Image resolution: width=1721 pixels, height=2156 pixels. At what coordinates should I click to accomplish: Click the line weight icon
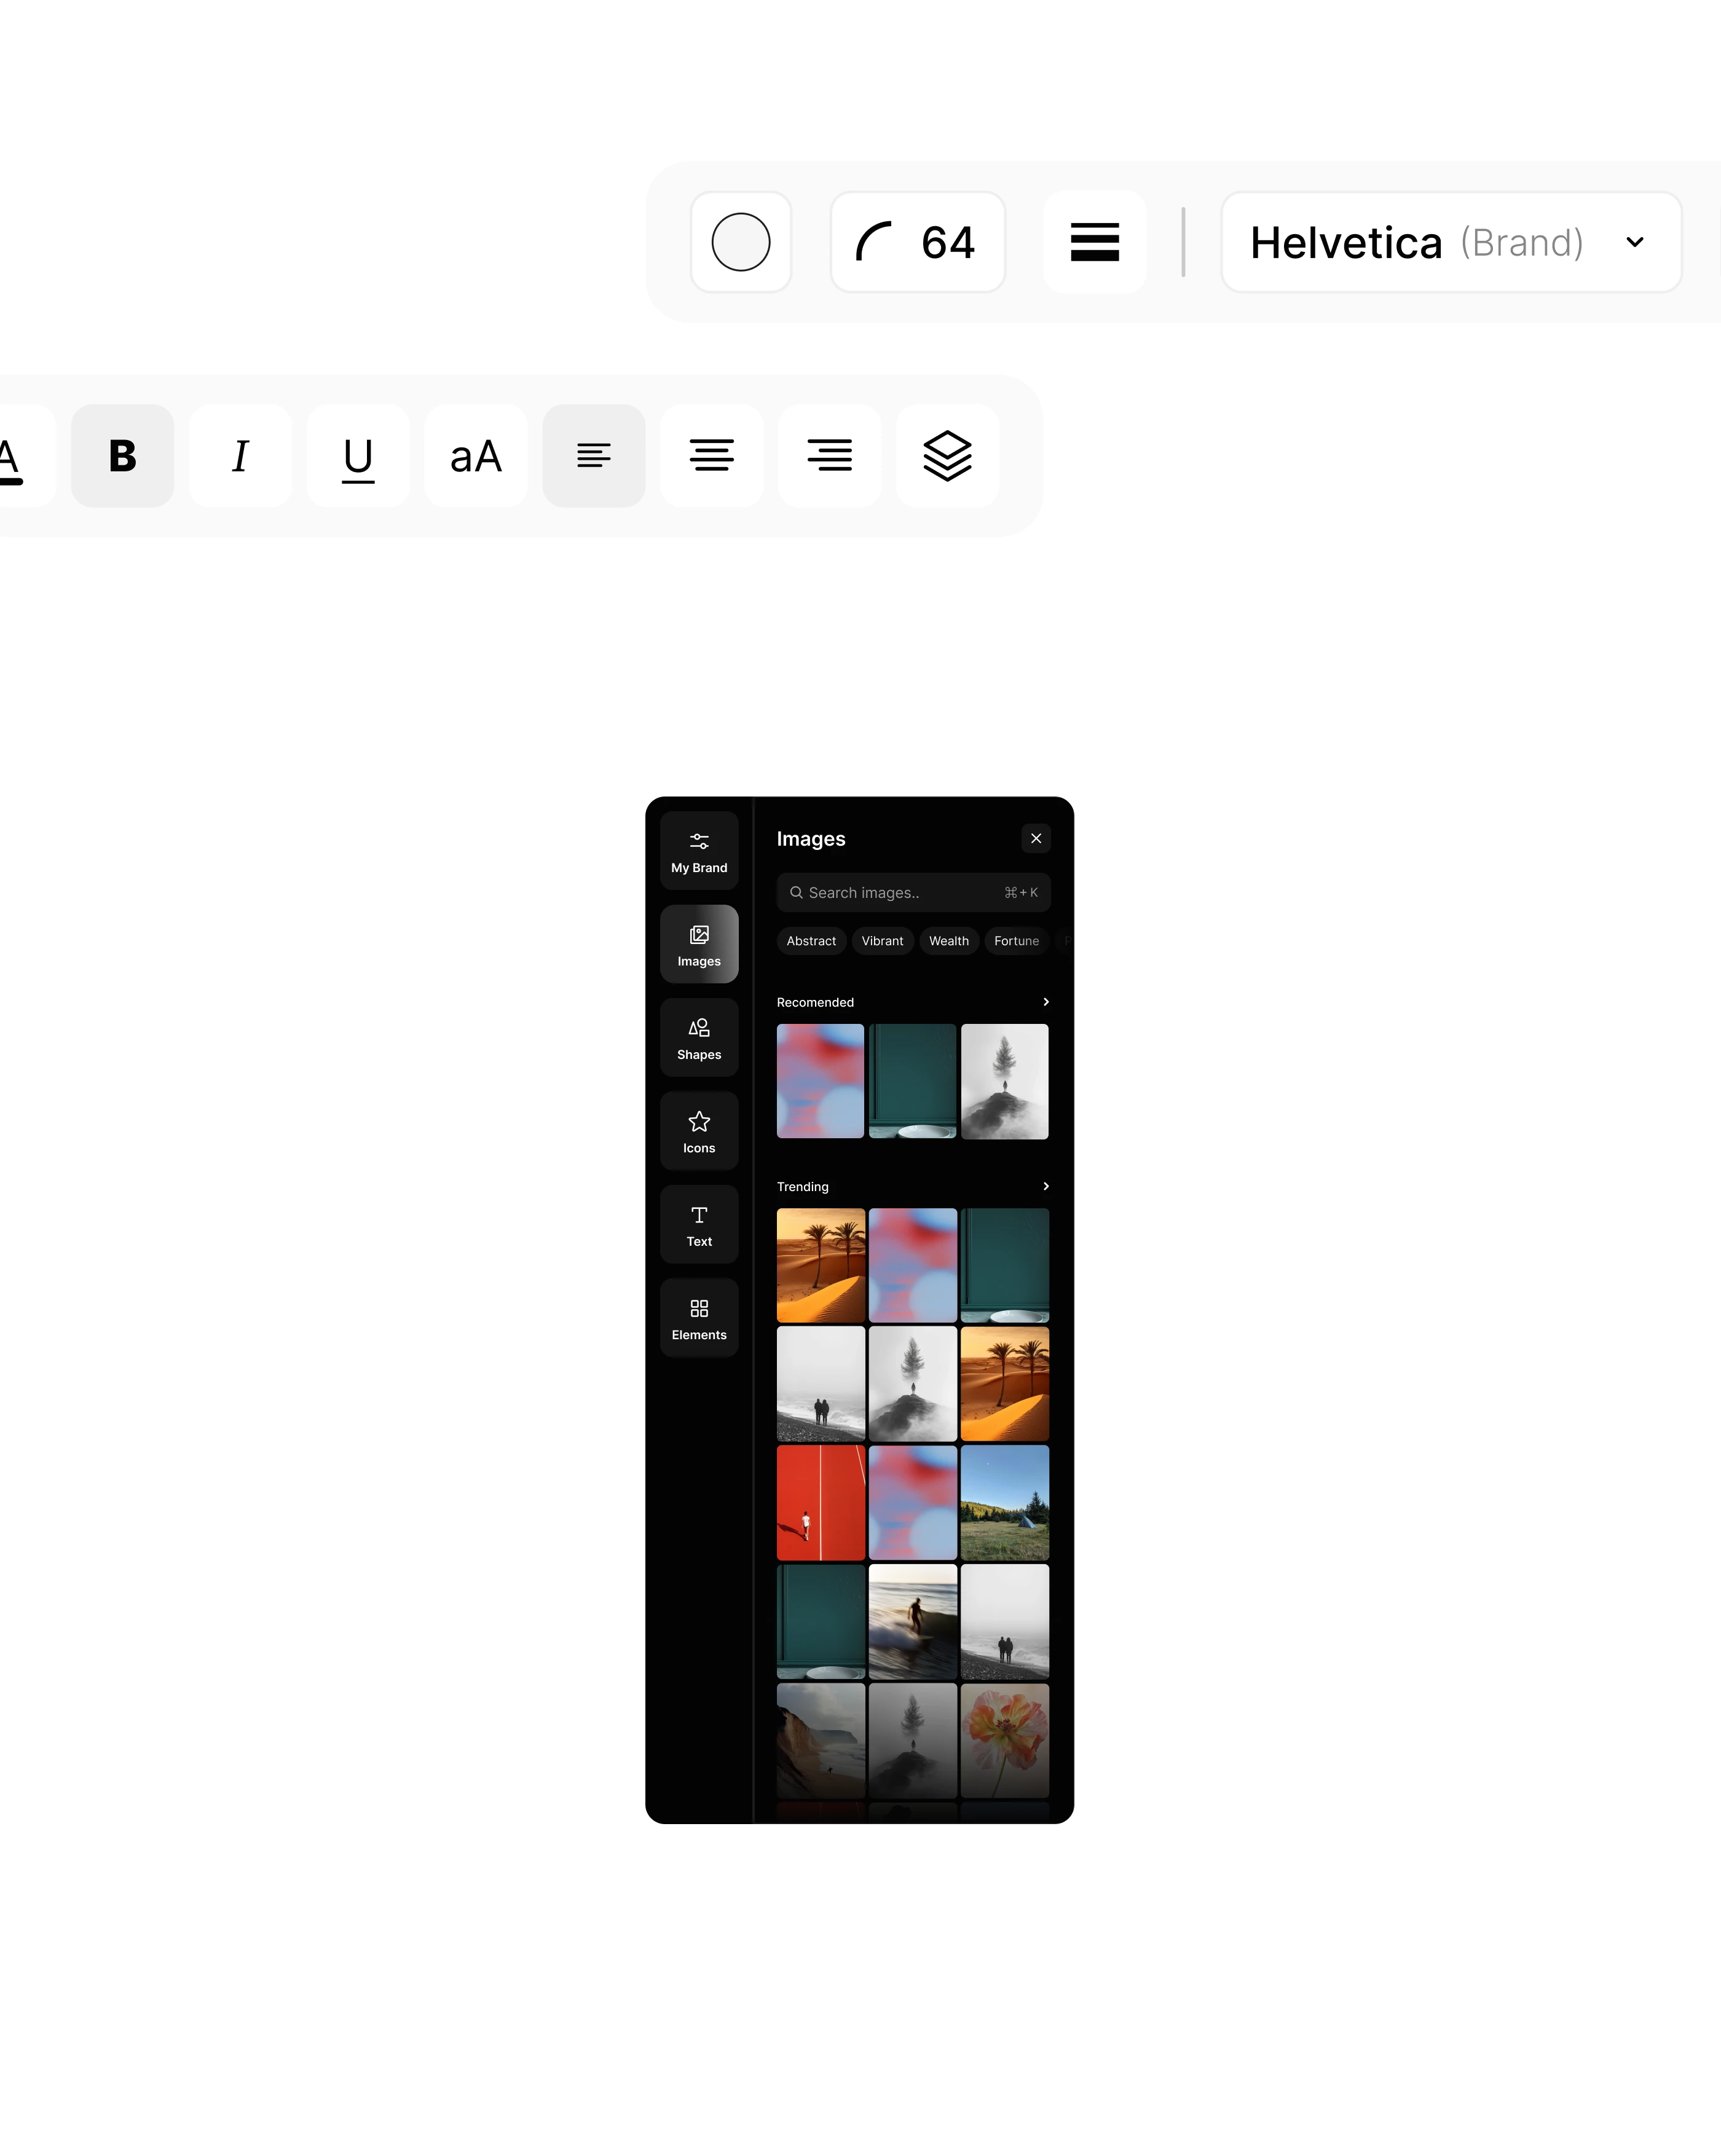[1094, 242]
